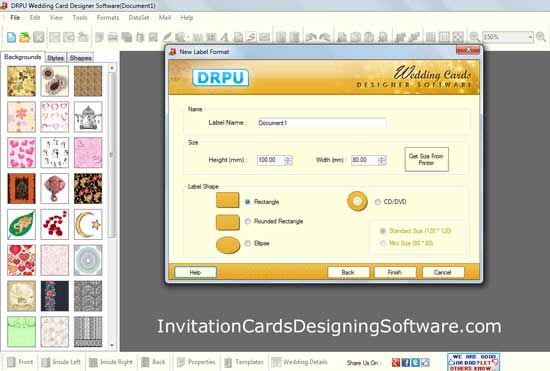Click the signature tool icon in toolbar
Screen dimensions: 550x371
point(251,37)
